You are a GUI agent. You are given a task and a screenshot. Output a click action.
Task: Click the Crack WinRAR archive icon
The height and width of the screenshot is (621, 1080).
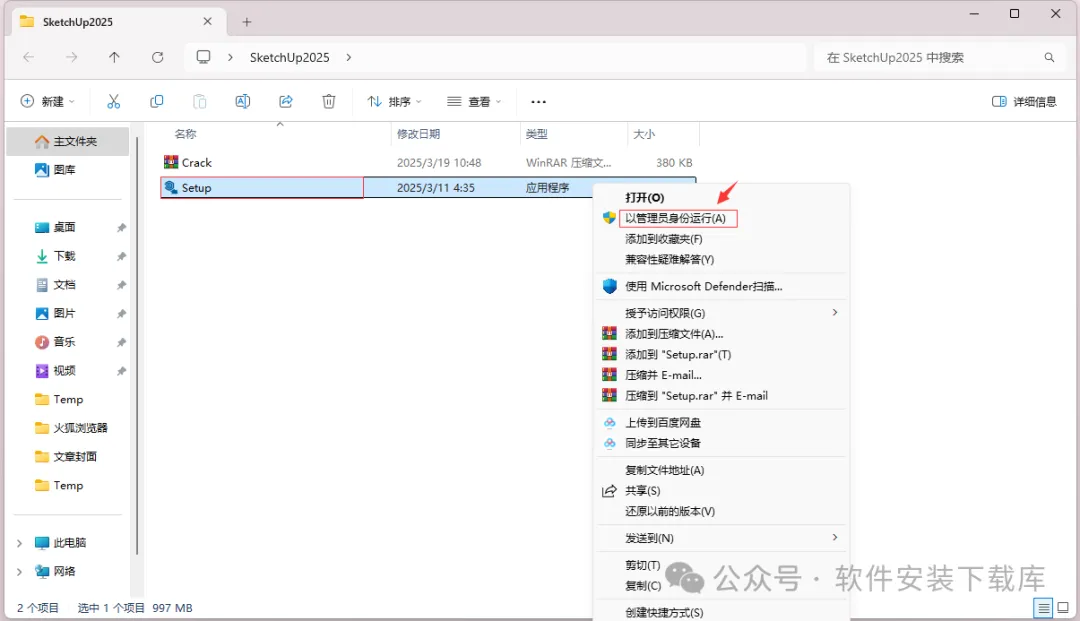coord(171,162)
